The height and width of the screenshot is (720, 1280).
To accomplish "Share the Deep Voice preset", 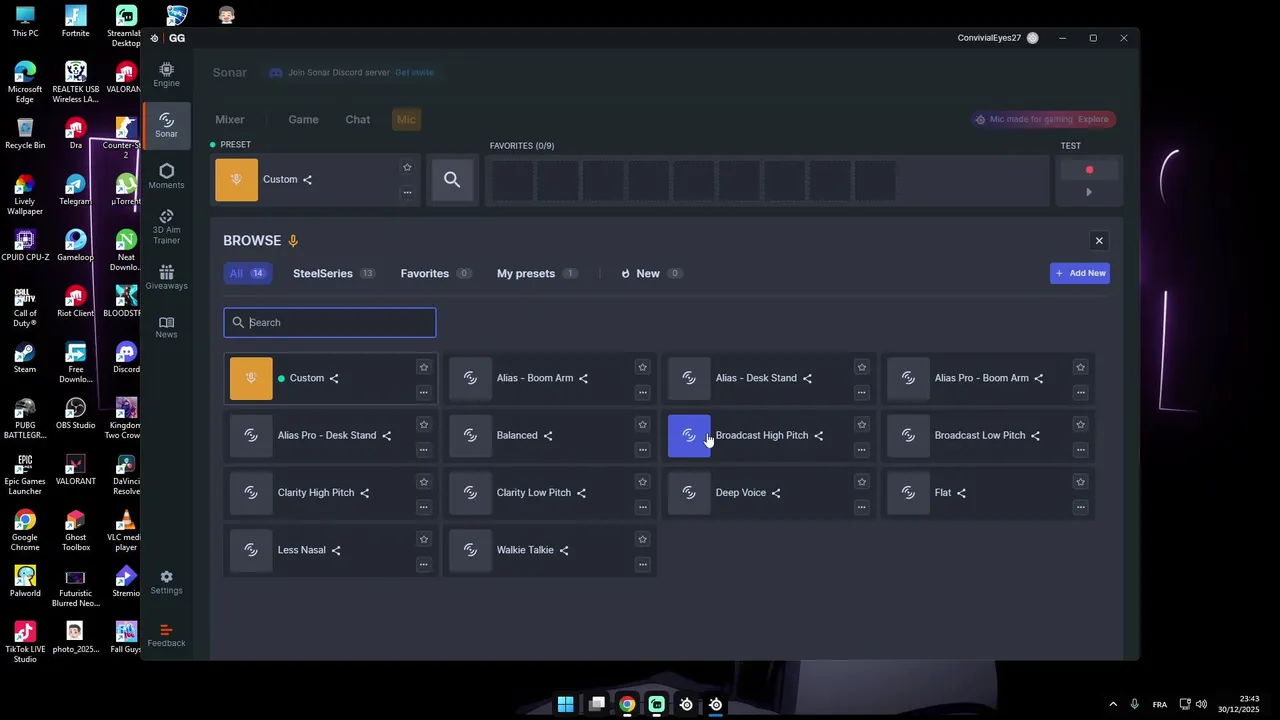I will tap(775, 493).
